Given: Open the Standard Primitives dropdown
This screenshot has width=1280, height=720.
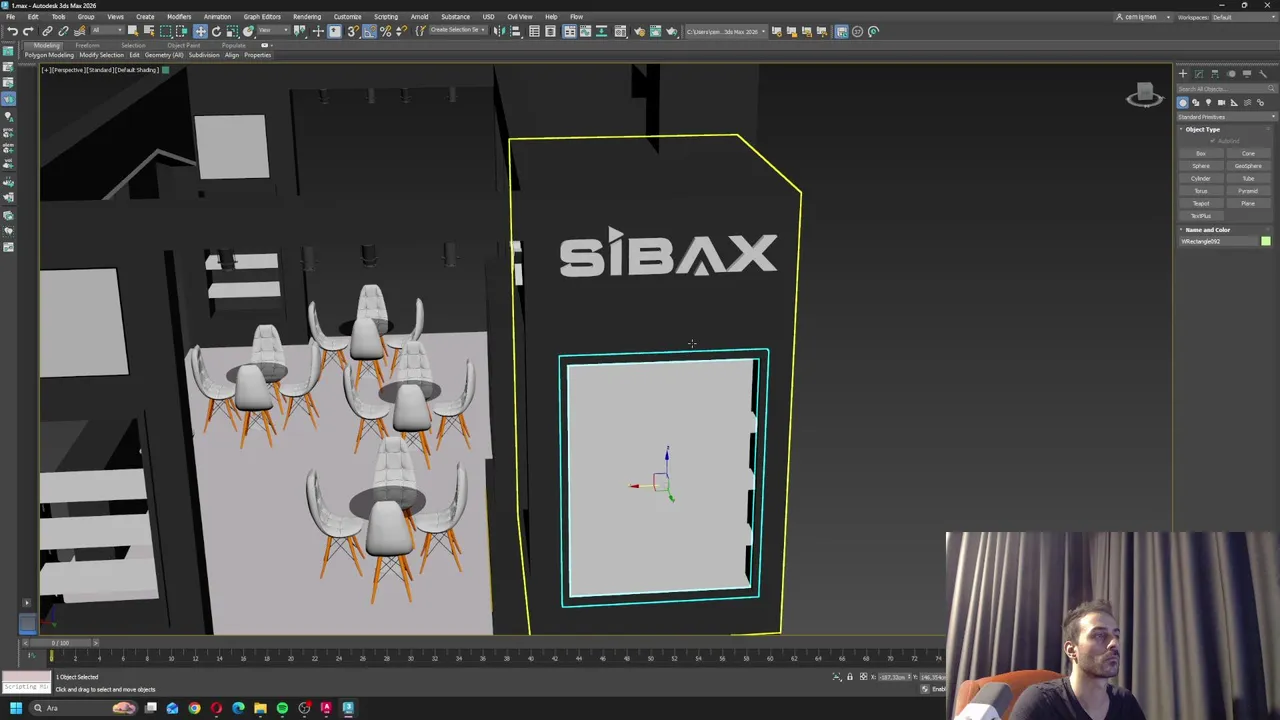Looking at the screenshot, I should click(1226, 117).
